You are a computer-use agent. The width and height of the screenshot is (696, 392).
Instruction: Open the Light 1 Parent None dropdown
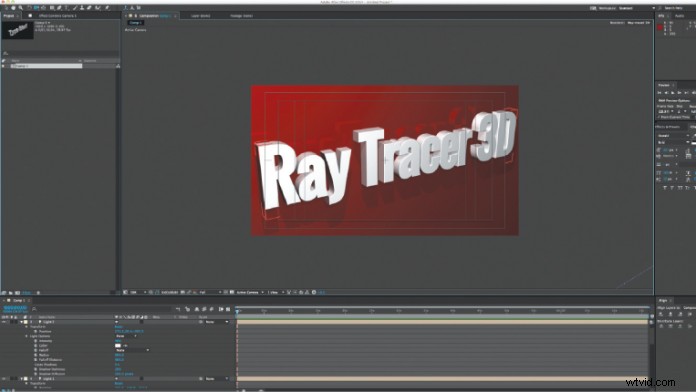[217, 379]
